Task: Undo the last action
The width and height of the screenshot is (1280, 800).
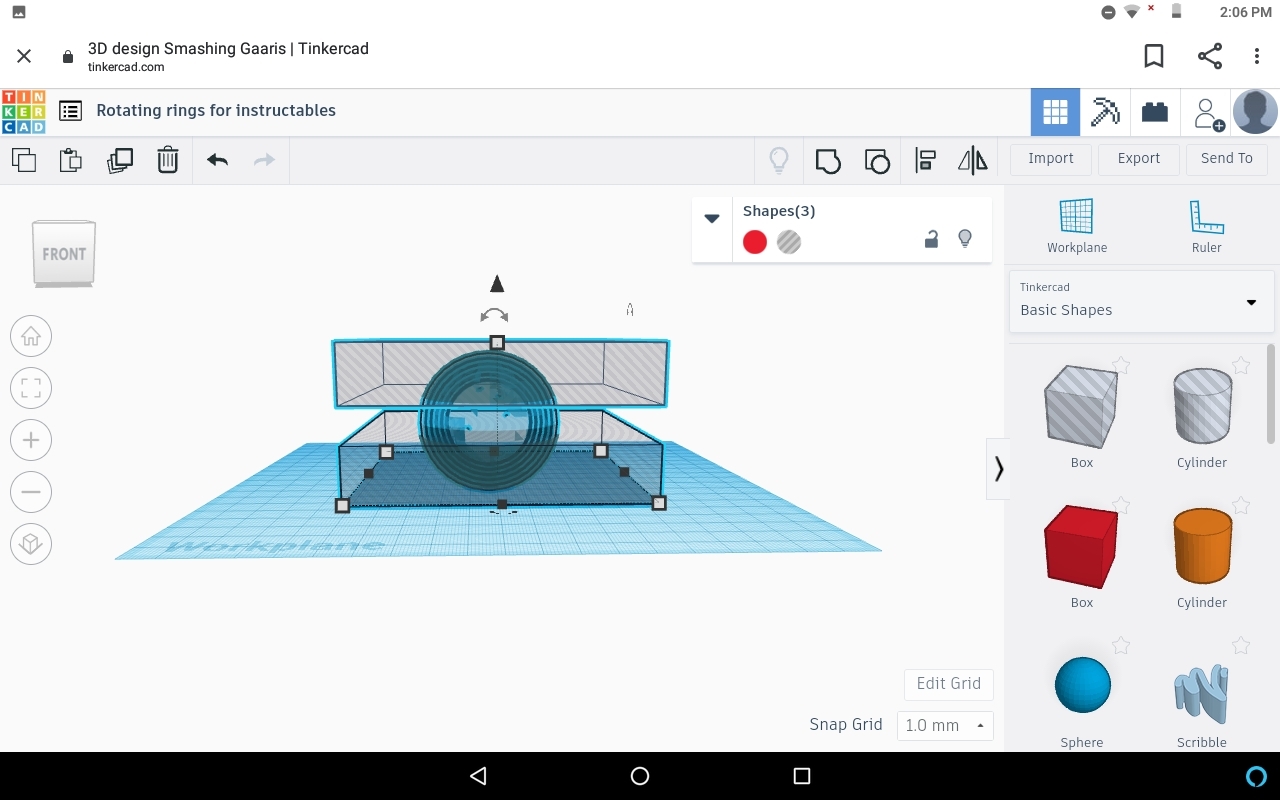Action: (x=217, y=160)
